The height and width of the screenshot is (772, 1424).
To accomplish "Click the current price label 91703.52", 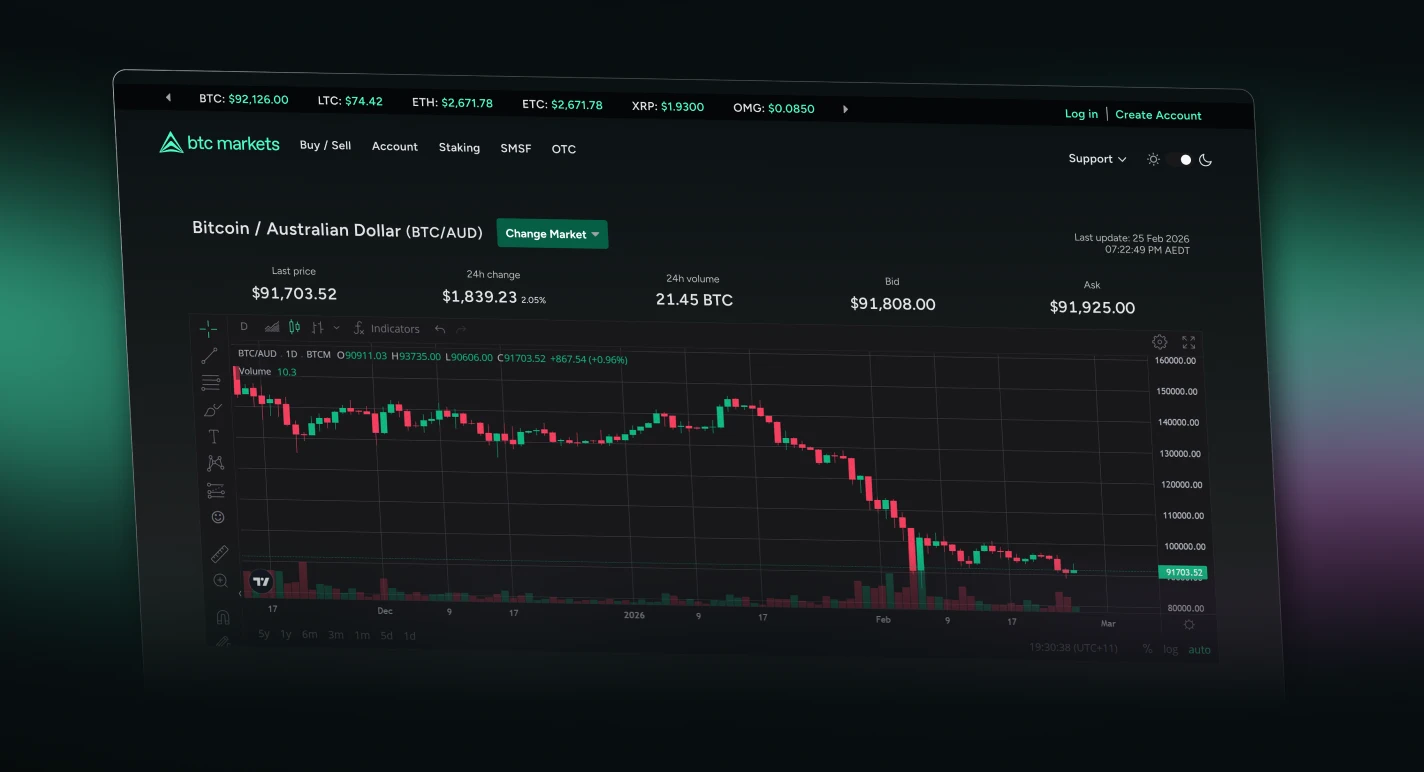I will point(1182,573).
